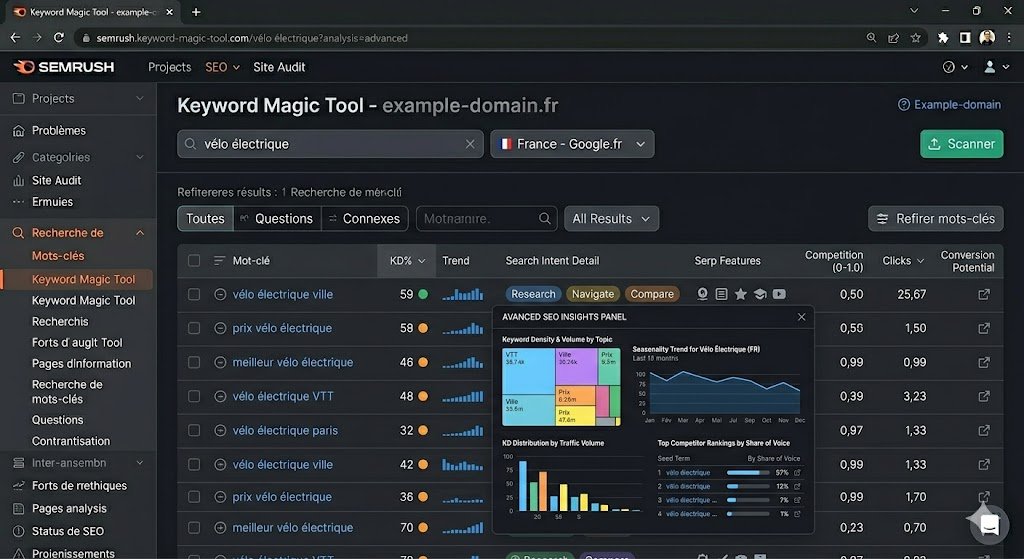Open browser profile avatar

(x=987, y=38)
